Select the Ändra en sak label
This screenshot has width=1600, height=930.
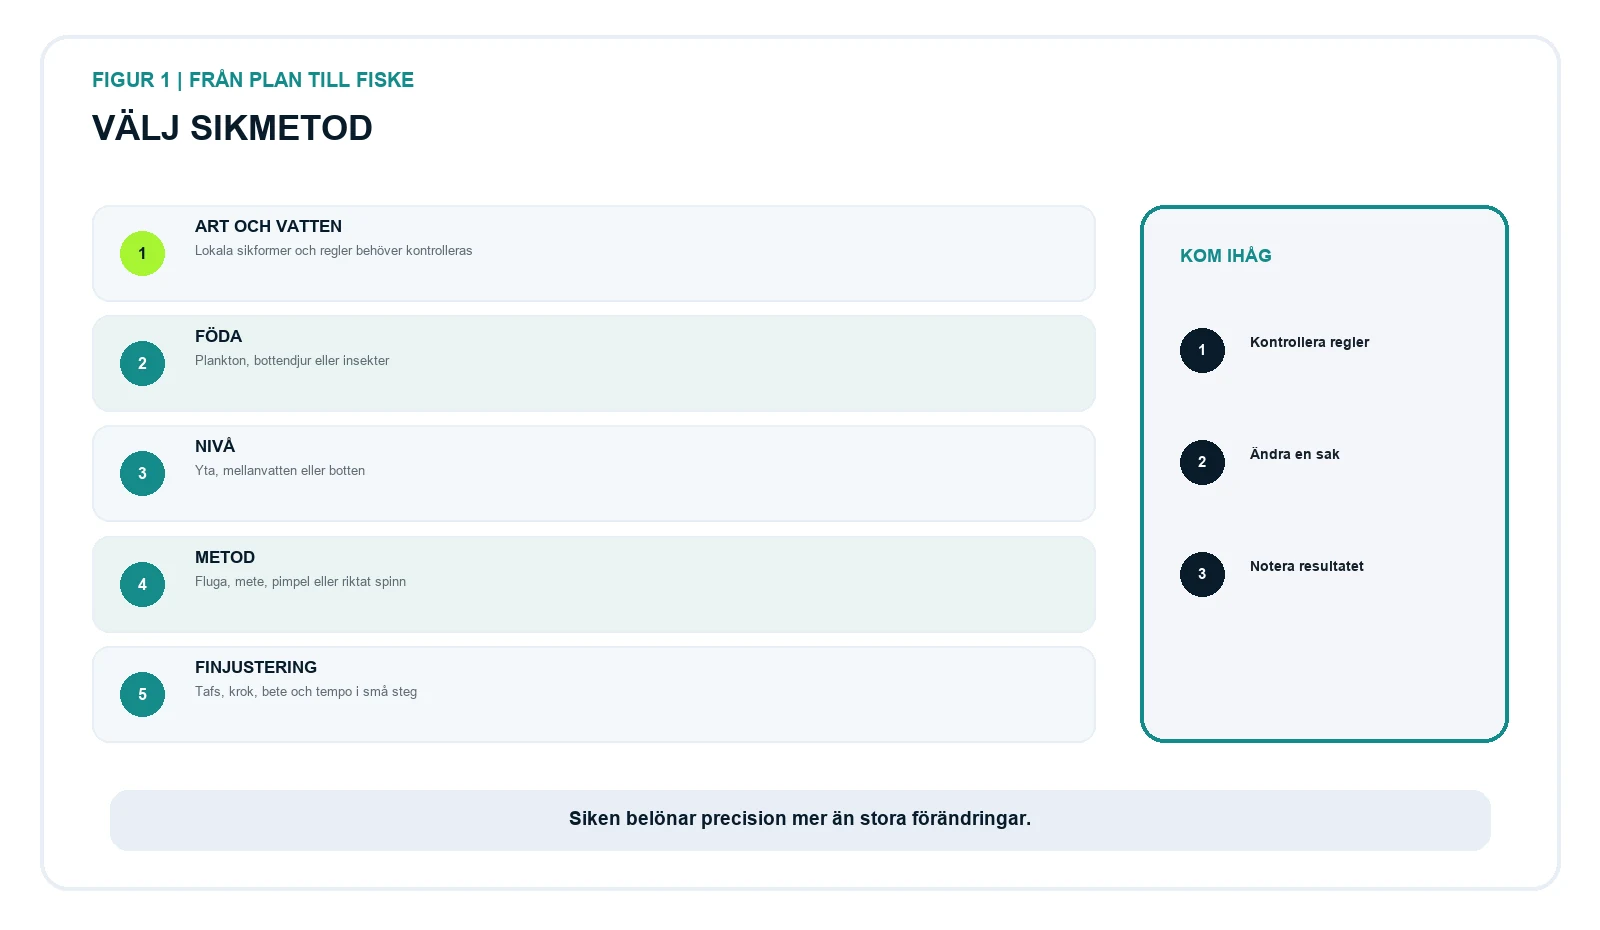[1294, 454]
